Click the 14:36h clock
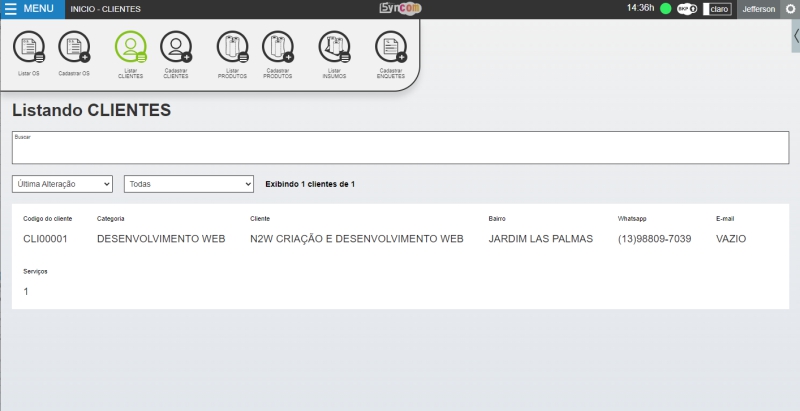Image resolution: width=800 pixels, height=411 pixels. coord(640,8)
